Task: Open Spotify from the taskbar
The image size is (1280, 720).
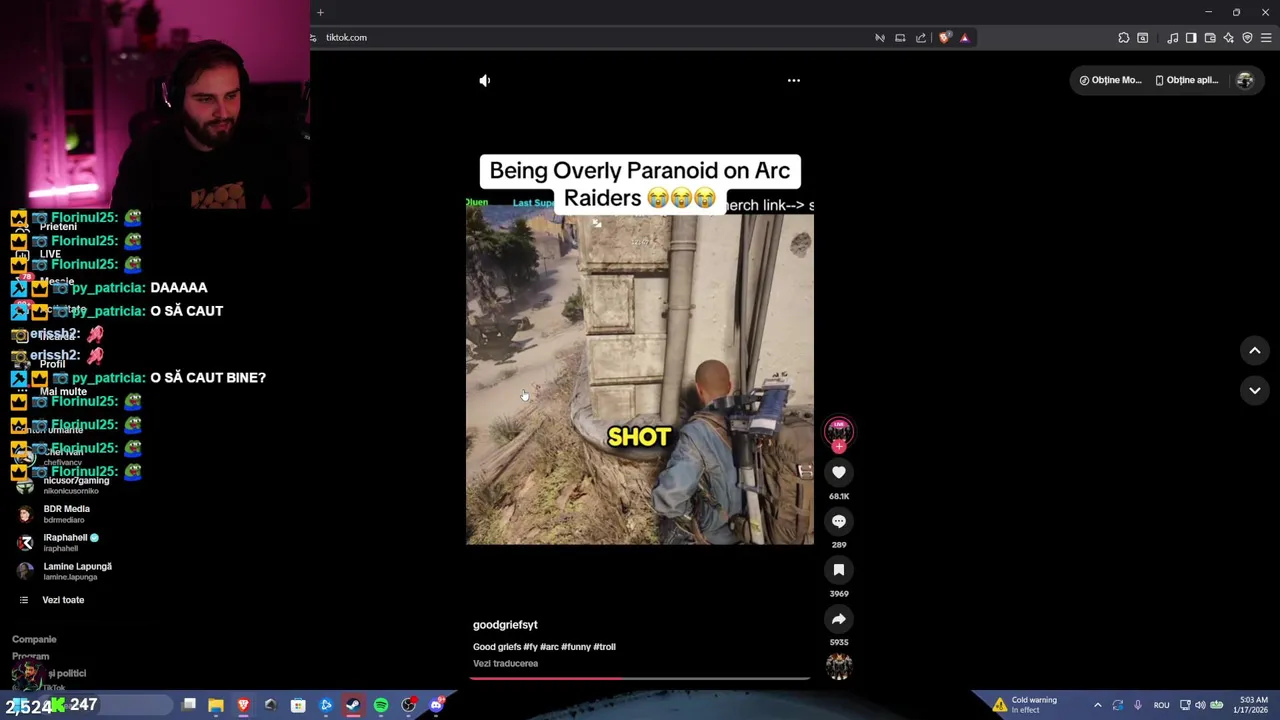Action: (381, 705)
